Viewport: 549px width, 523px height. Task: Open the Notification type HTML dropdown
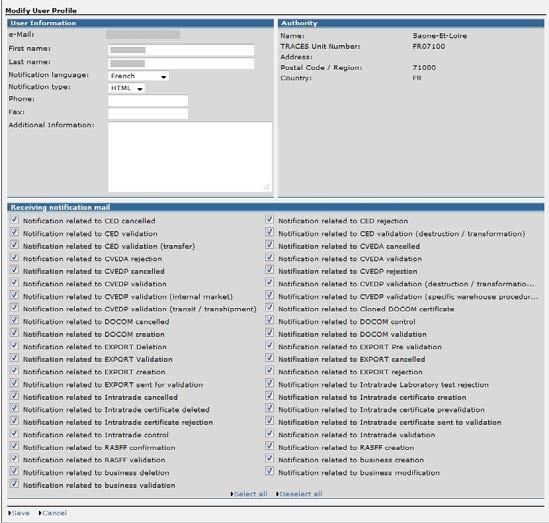pos(126,88)
